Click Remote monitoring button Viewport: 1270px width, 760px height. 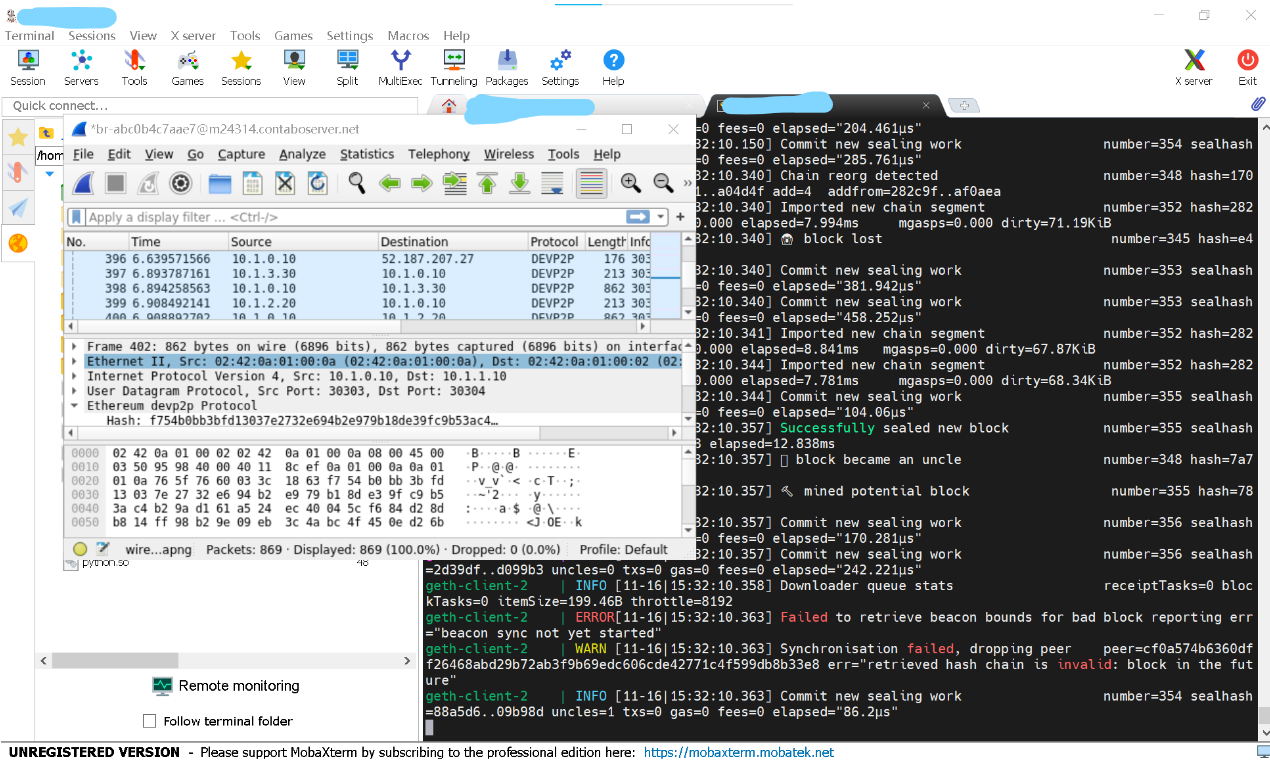click(226, 686)
